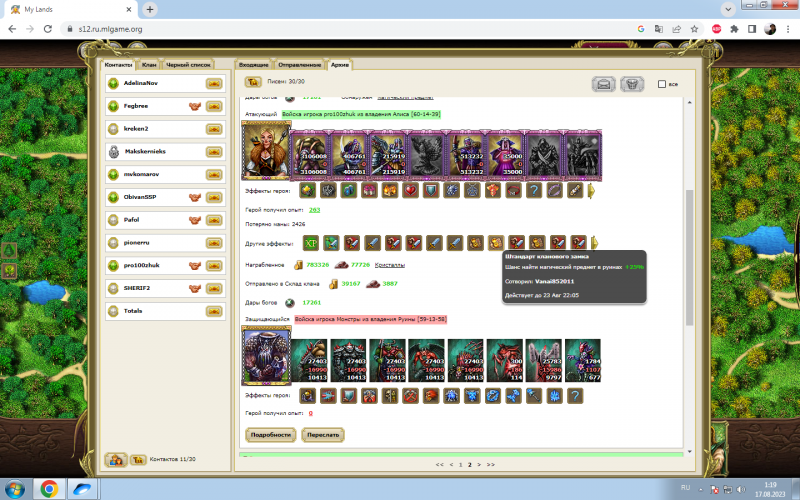Open the Отправленные tab
Viewport: 800px width, 500px height.
pyautogui.click(x=299, y=65)
